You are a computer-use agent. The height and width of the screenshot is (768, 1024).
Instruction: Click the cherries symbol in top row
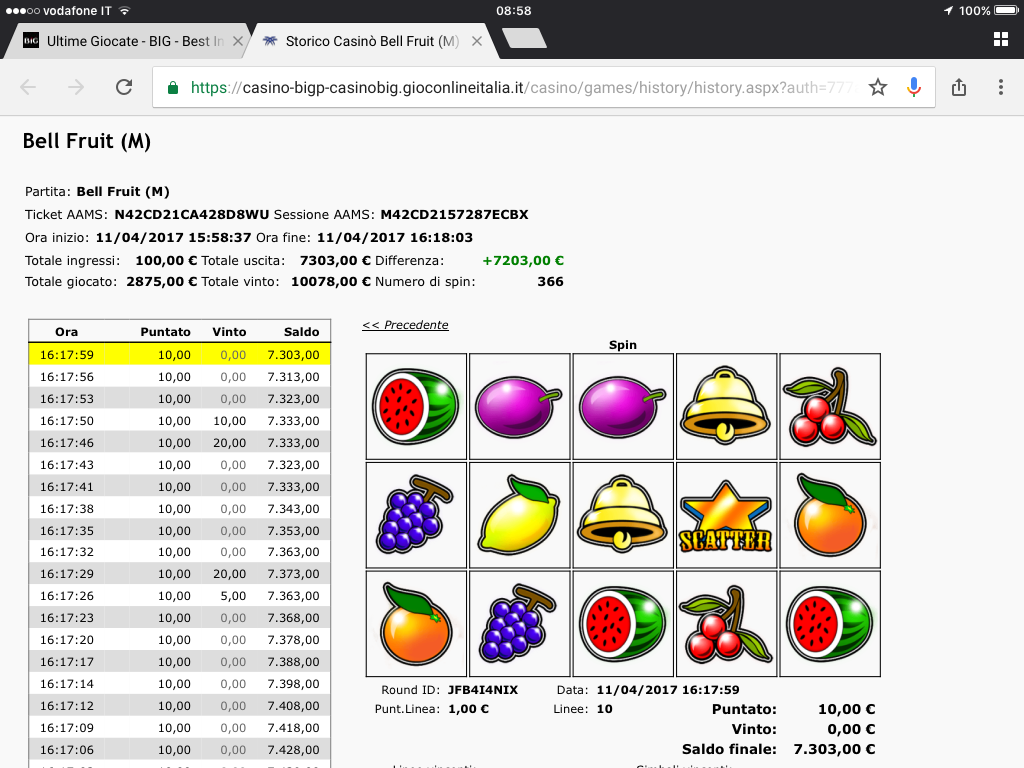coord(830,406)
